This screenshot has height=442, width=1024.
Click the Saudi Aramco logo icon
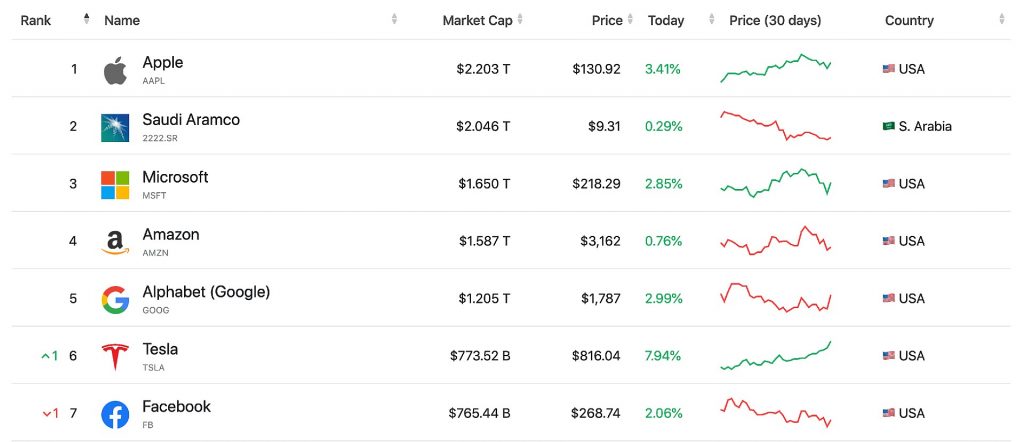point(115,127)
